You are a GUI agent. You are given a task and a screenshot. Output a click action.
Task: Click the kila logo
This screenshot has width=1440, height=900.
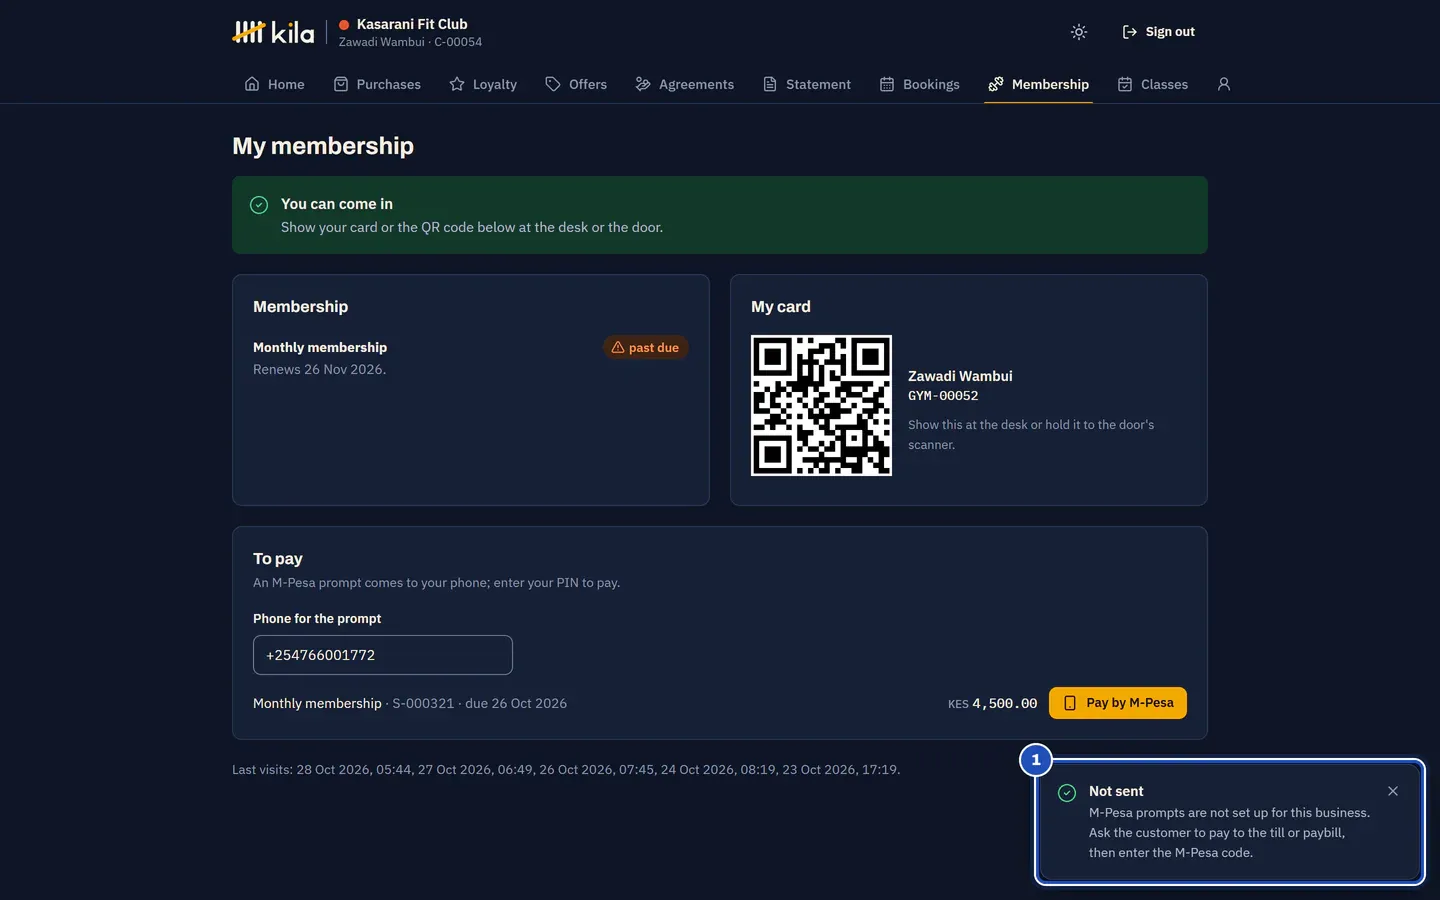tap(273, 32)
